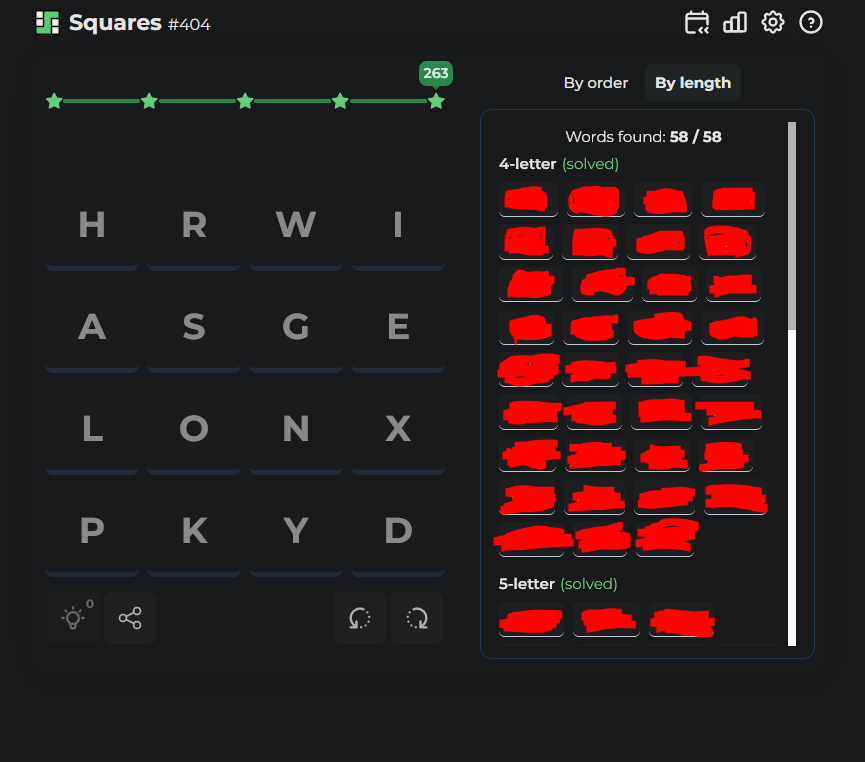Click the word list scrollbar thumb

pyautogui.click(x=792, y=226)
